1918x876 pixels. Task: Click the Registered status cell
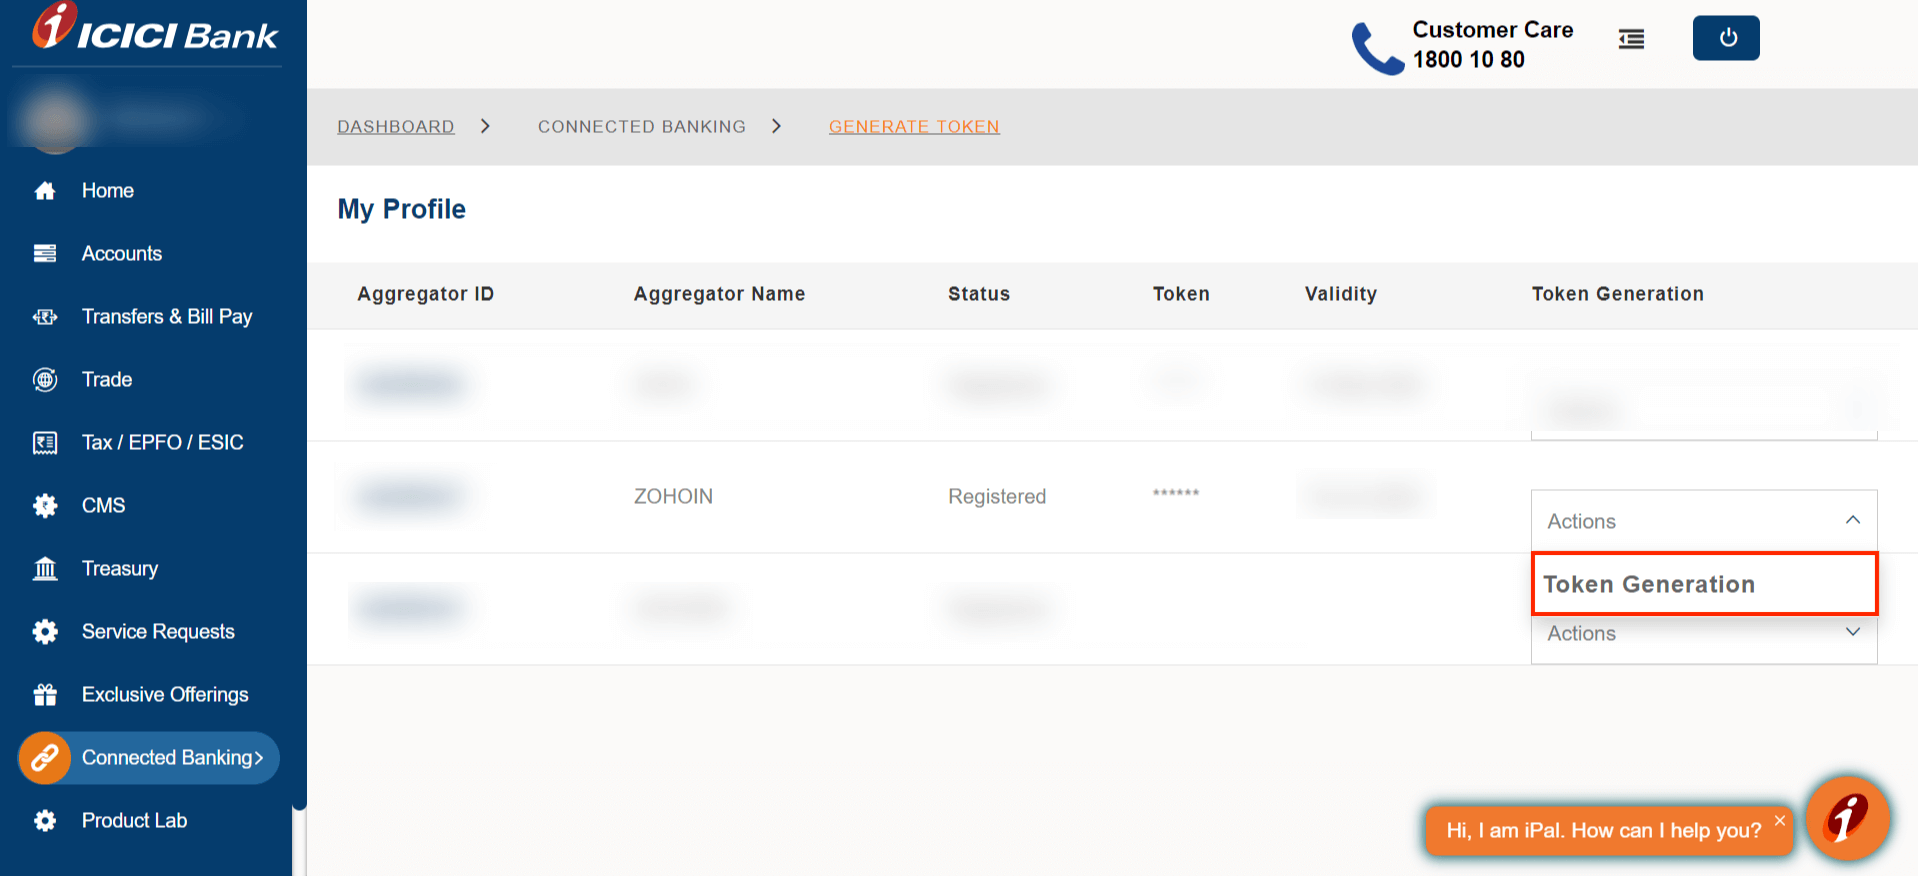997,497
